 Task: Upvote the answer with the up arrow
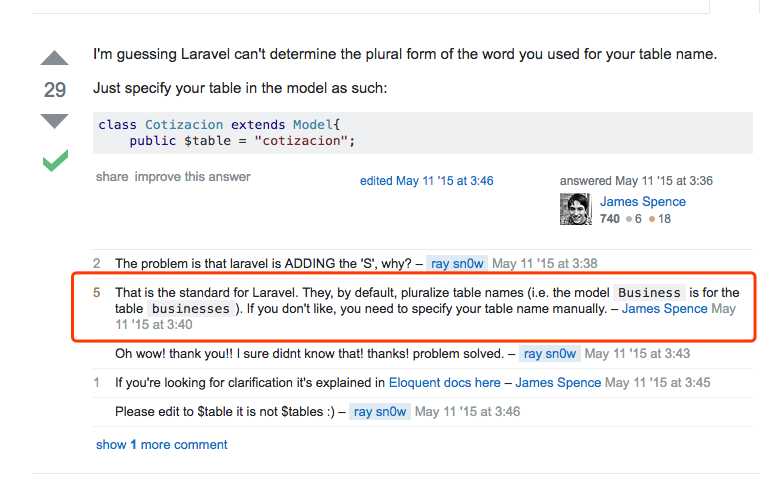(54, 58)
